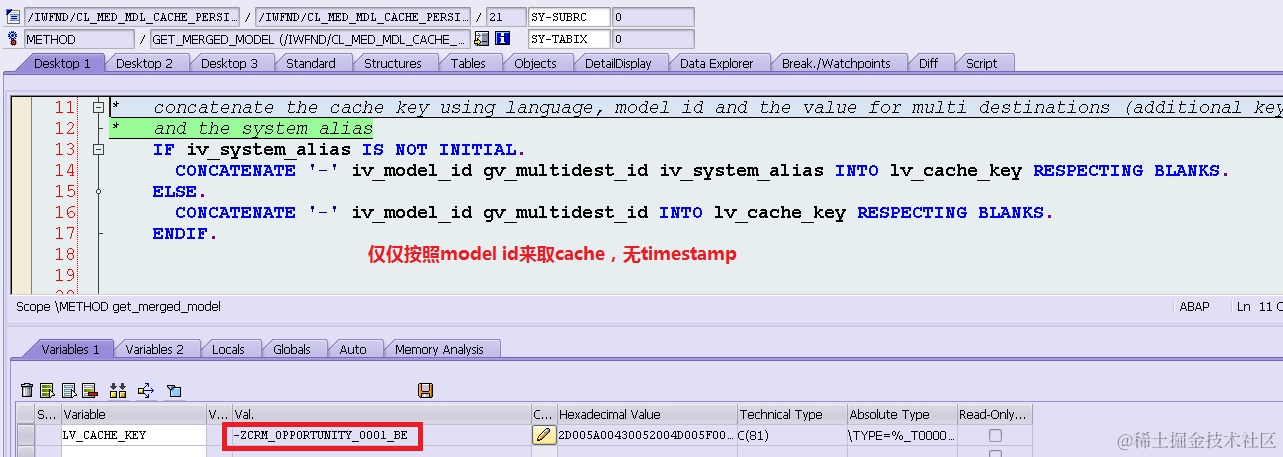The image size is (1283, 457).
Task: Click the blue fork arrows services icon
Action: coord(146,390)
